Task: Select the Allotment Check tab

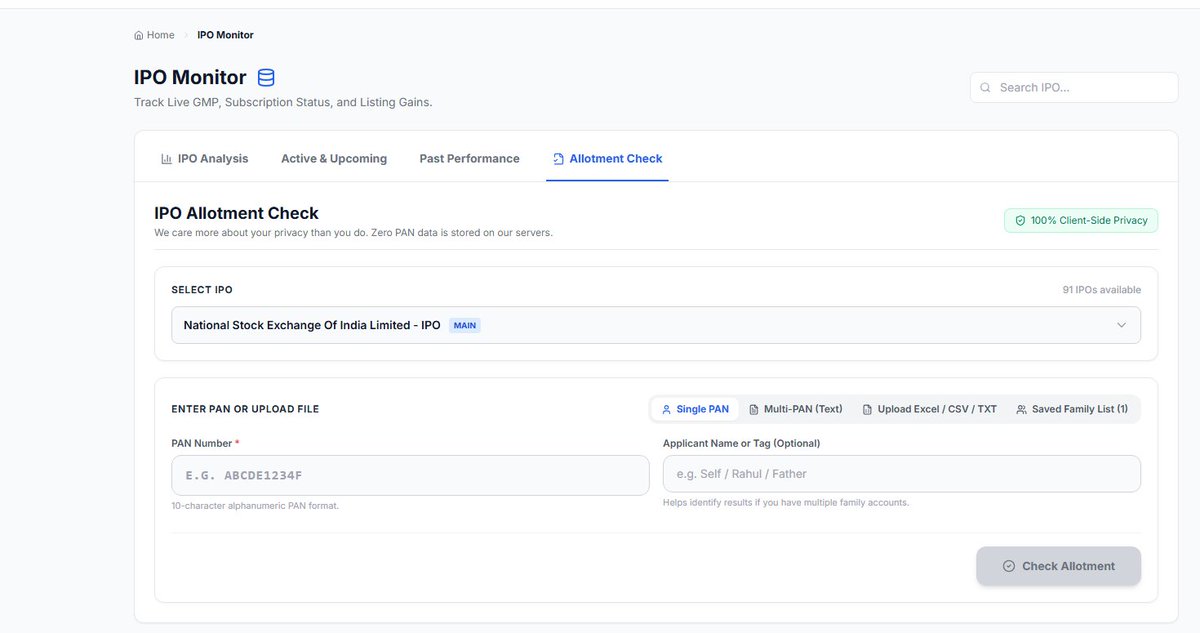Action: click(607, 159)
